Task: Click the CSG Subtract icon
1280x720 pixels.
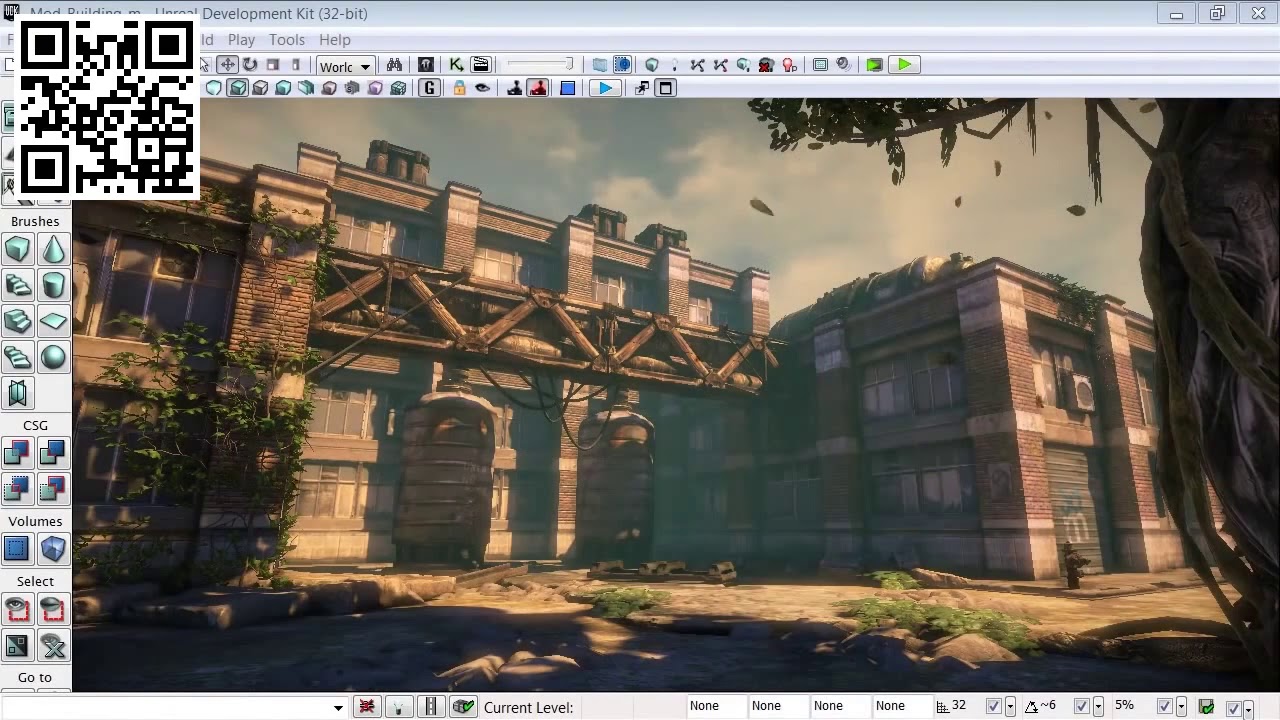Action: 53,453
